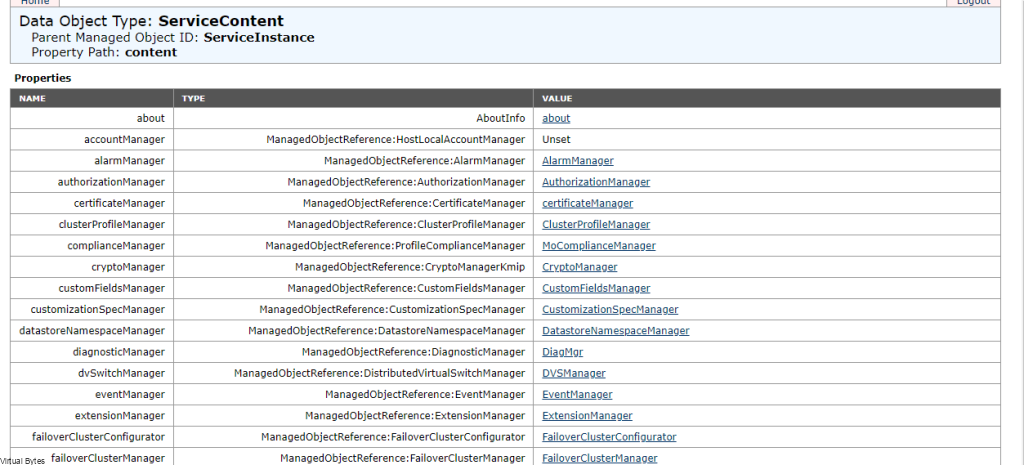The height and width of the screenshot is (465, 1024).
Task: Follow the AuthorizationManager link
Action: pos(596,182)
